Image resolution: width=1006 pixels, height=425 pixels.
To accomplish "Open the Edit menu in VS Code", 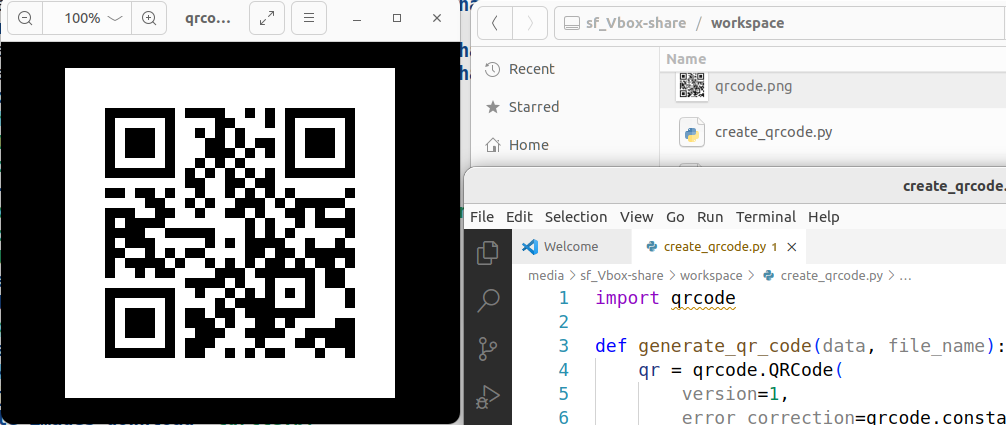I will [519, 217].
